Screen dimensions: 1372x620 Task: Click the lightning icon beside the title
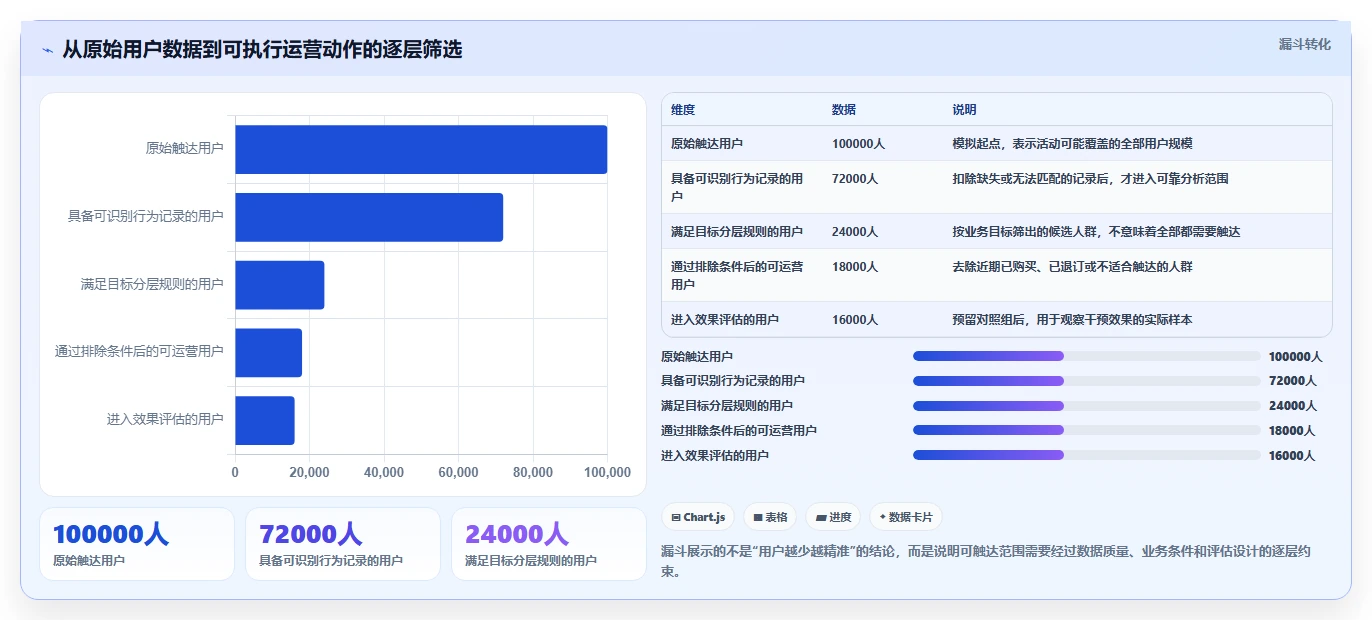coord(48,50)
